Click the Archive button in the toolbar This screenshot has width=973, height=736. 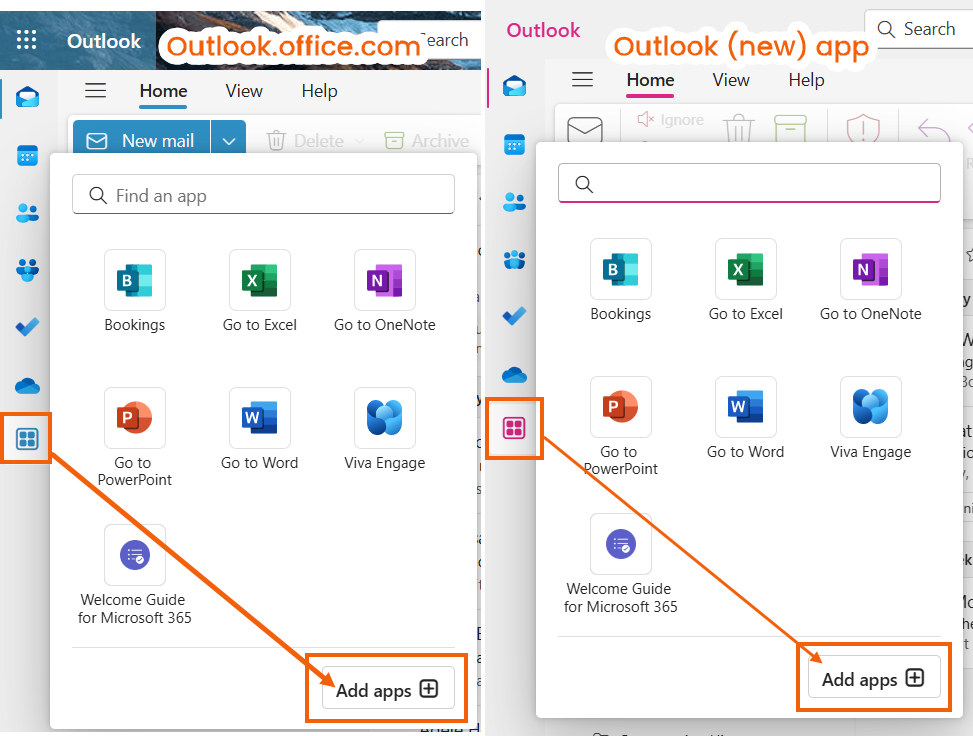click(x=427, y=141)
